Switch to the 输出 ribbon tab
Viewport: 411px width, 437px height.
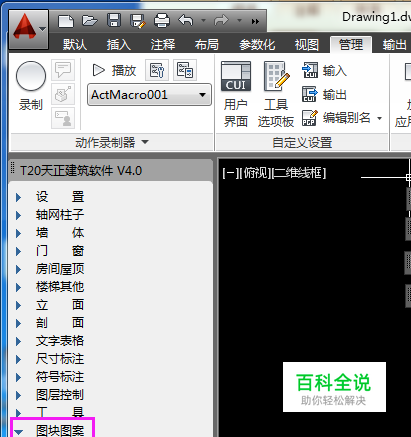[394, 44]
